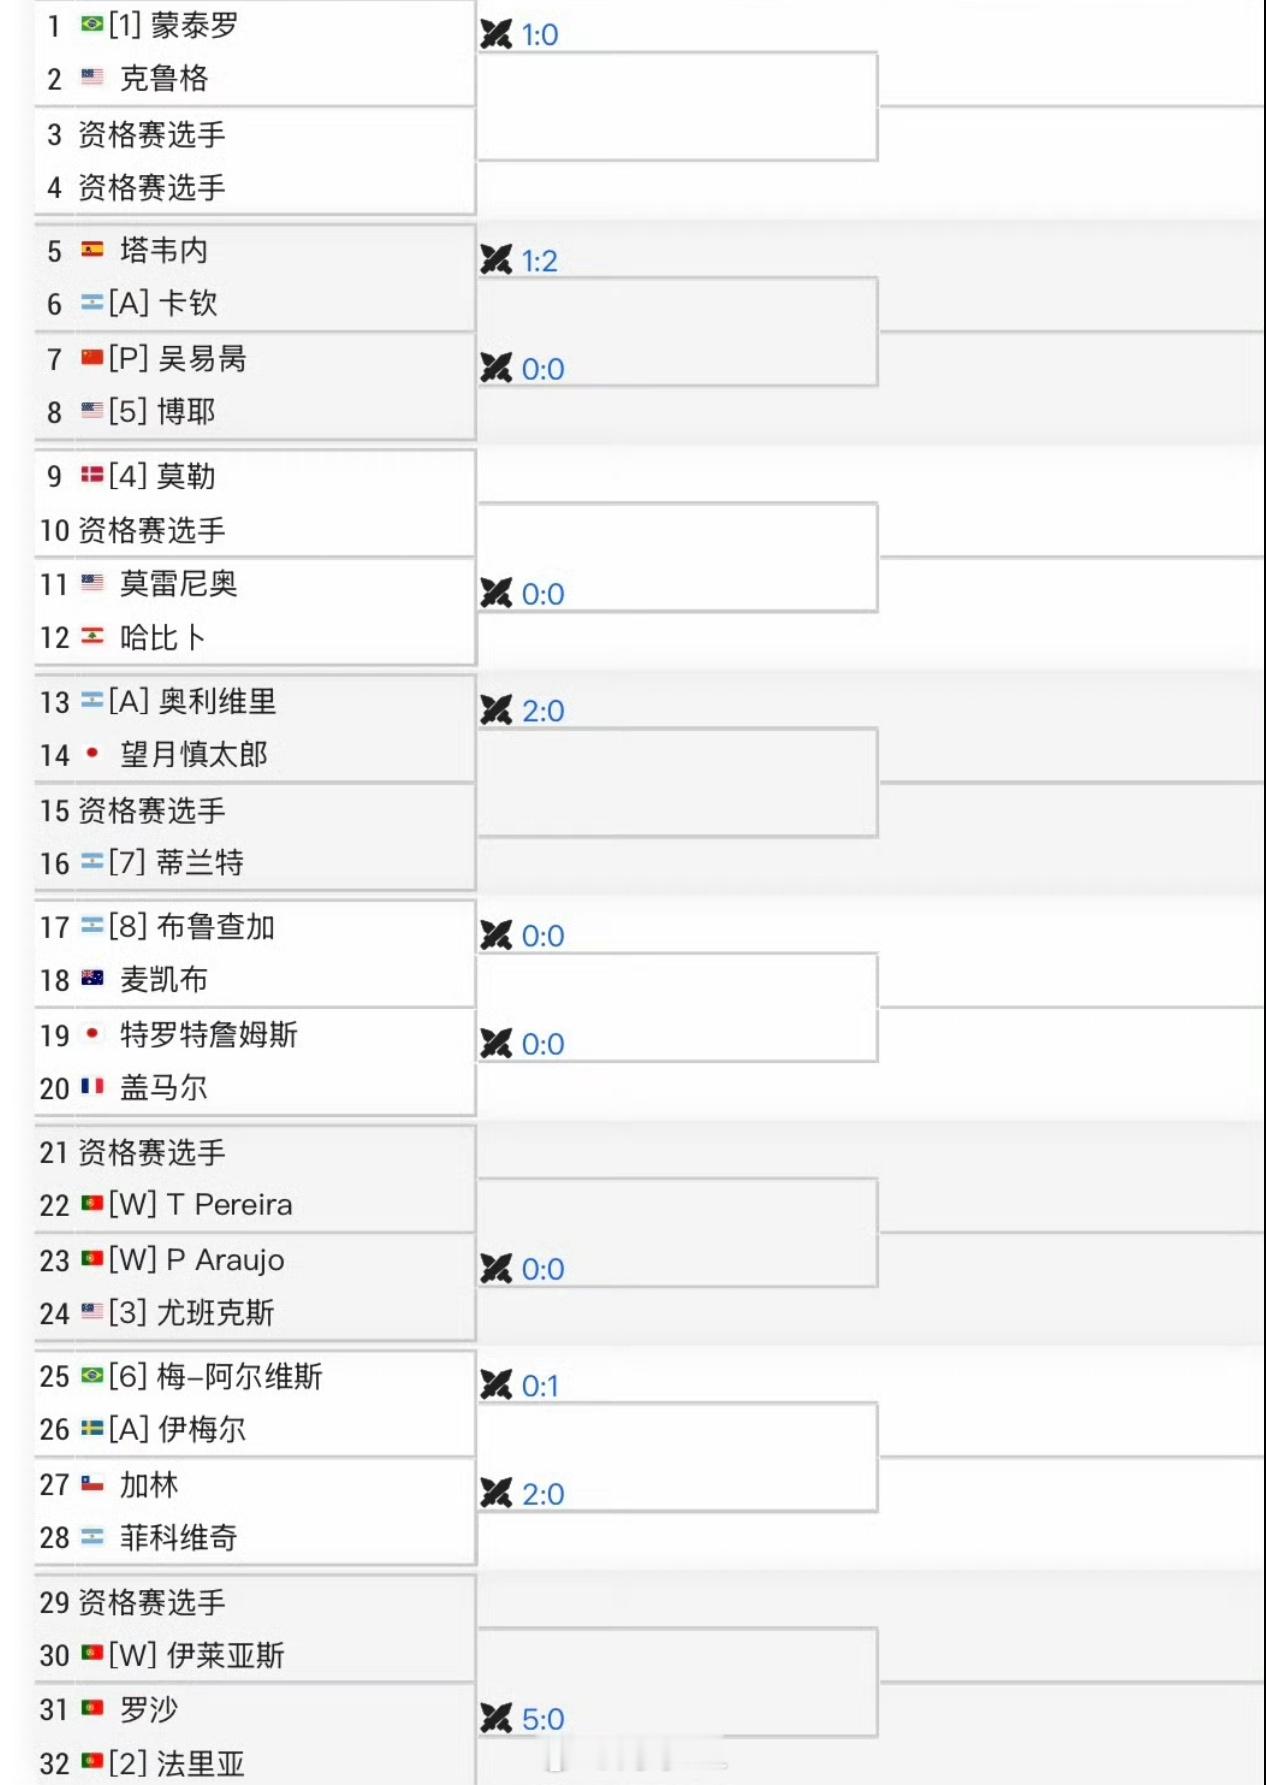1266x1785 pixels.
Task: Click head-to-head icon for 布鲁查加 vs 麦凯布
Action: point(496,936)
